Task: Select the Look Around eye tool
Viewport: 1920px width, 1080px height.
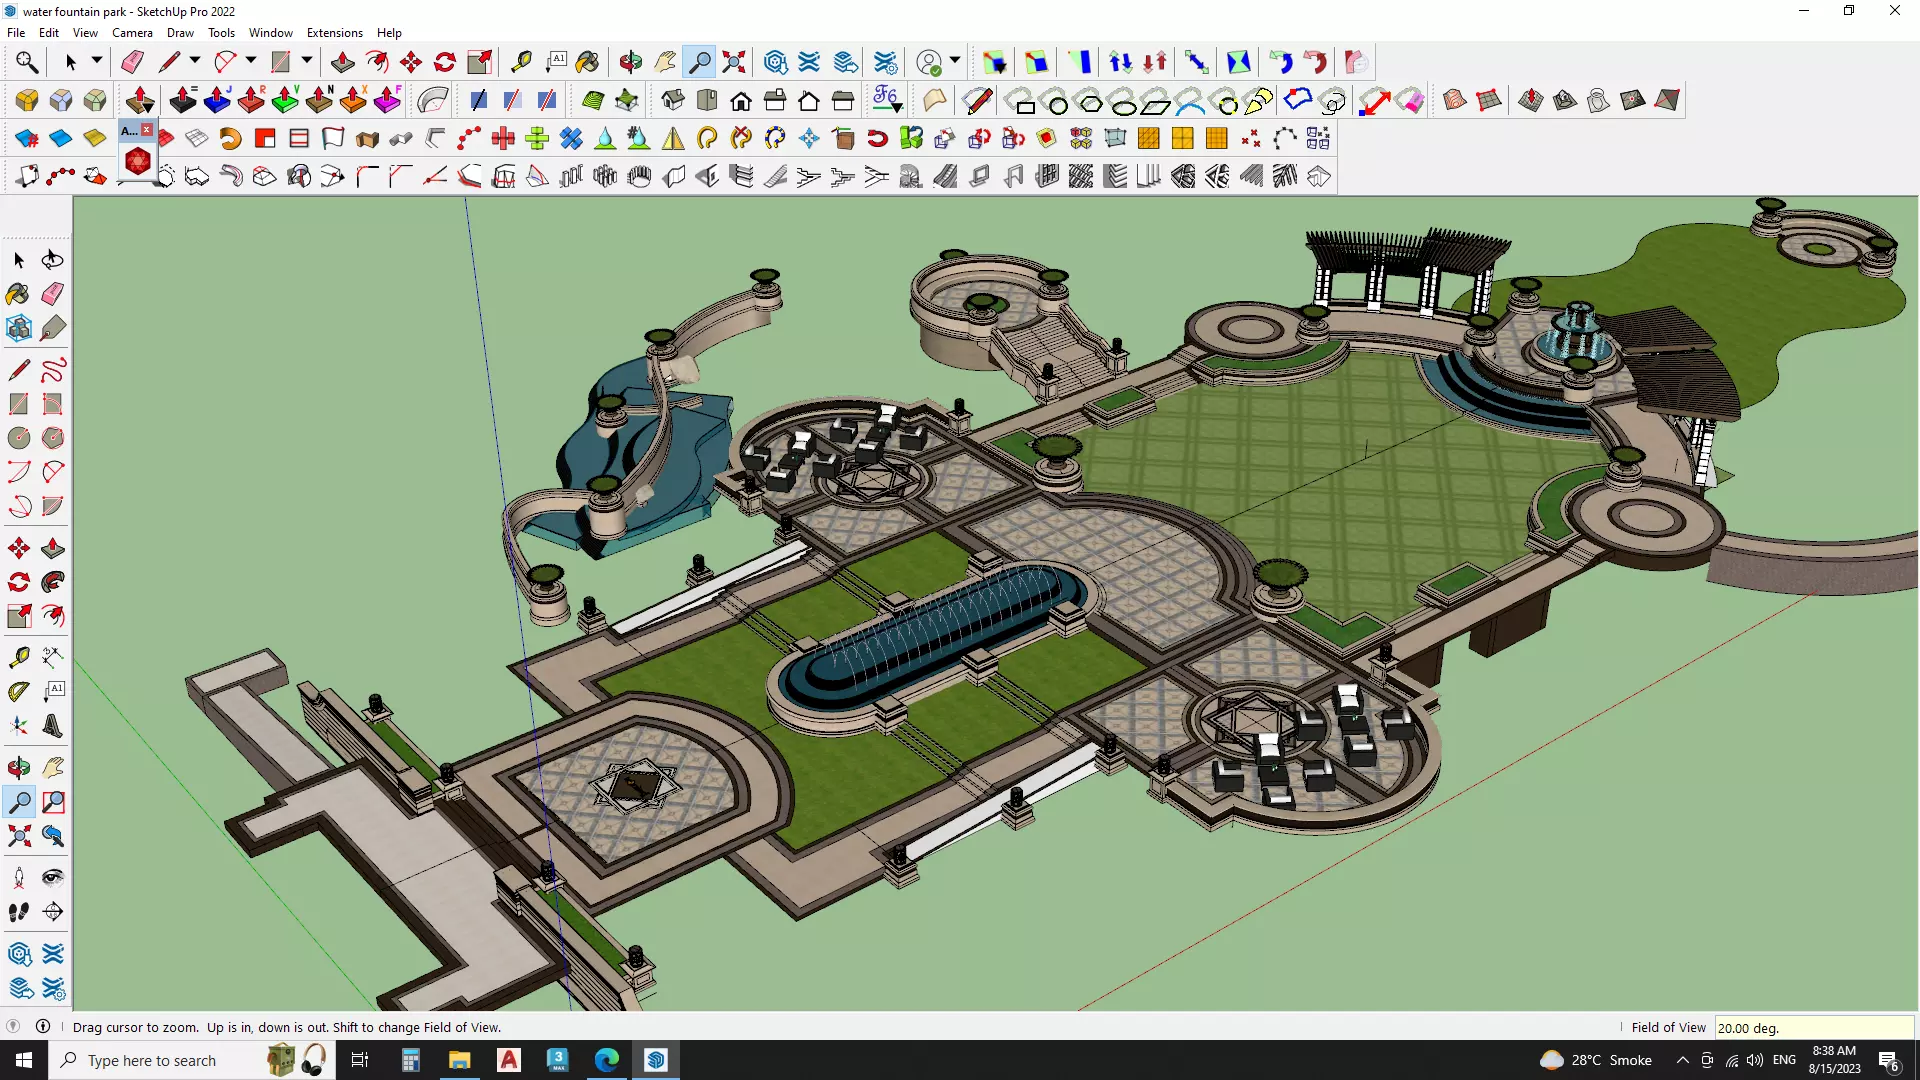Action: pyautogui.click(x=53, y=878)
